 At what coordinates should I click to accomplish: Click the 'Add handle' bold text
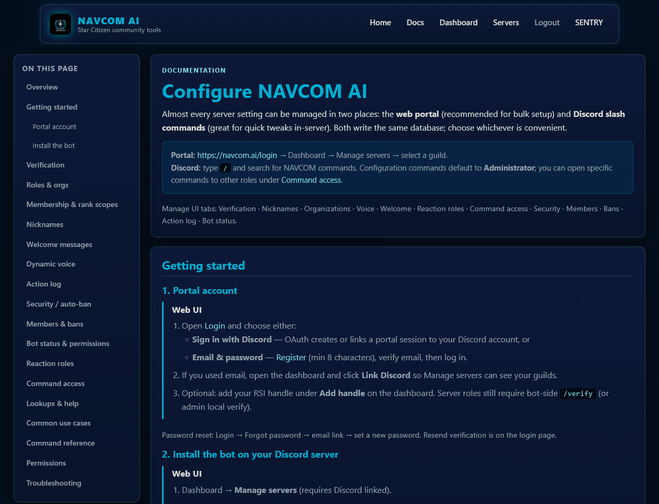(x=342, y=393)
